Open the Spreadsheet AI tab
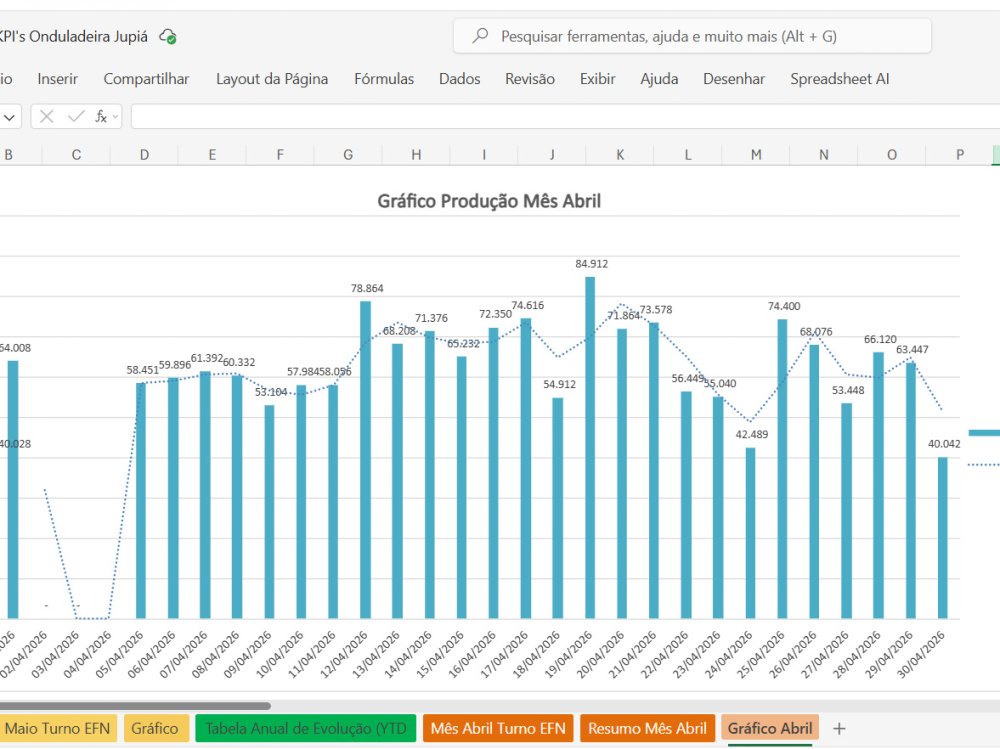This screenshot has height=749, width=1000. [x=839, y=79]
